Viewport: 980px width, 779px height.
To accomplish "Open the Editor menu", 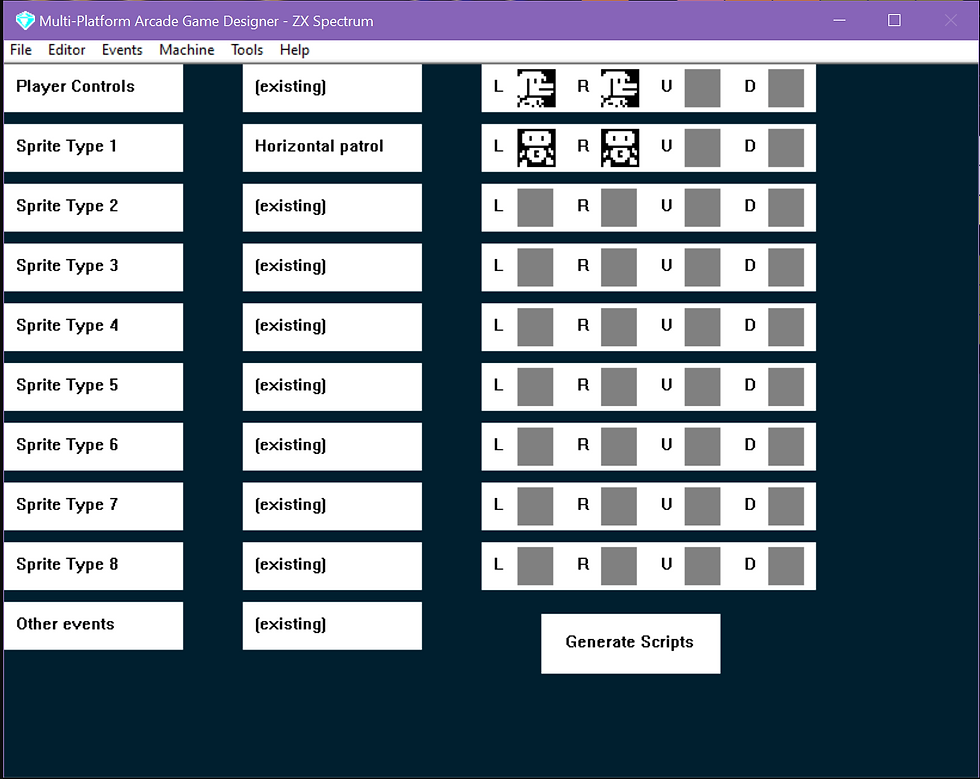I will pos(66,50).
